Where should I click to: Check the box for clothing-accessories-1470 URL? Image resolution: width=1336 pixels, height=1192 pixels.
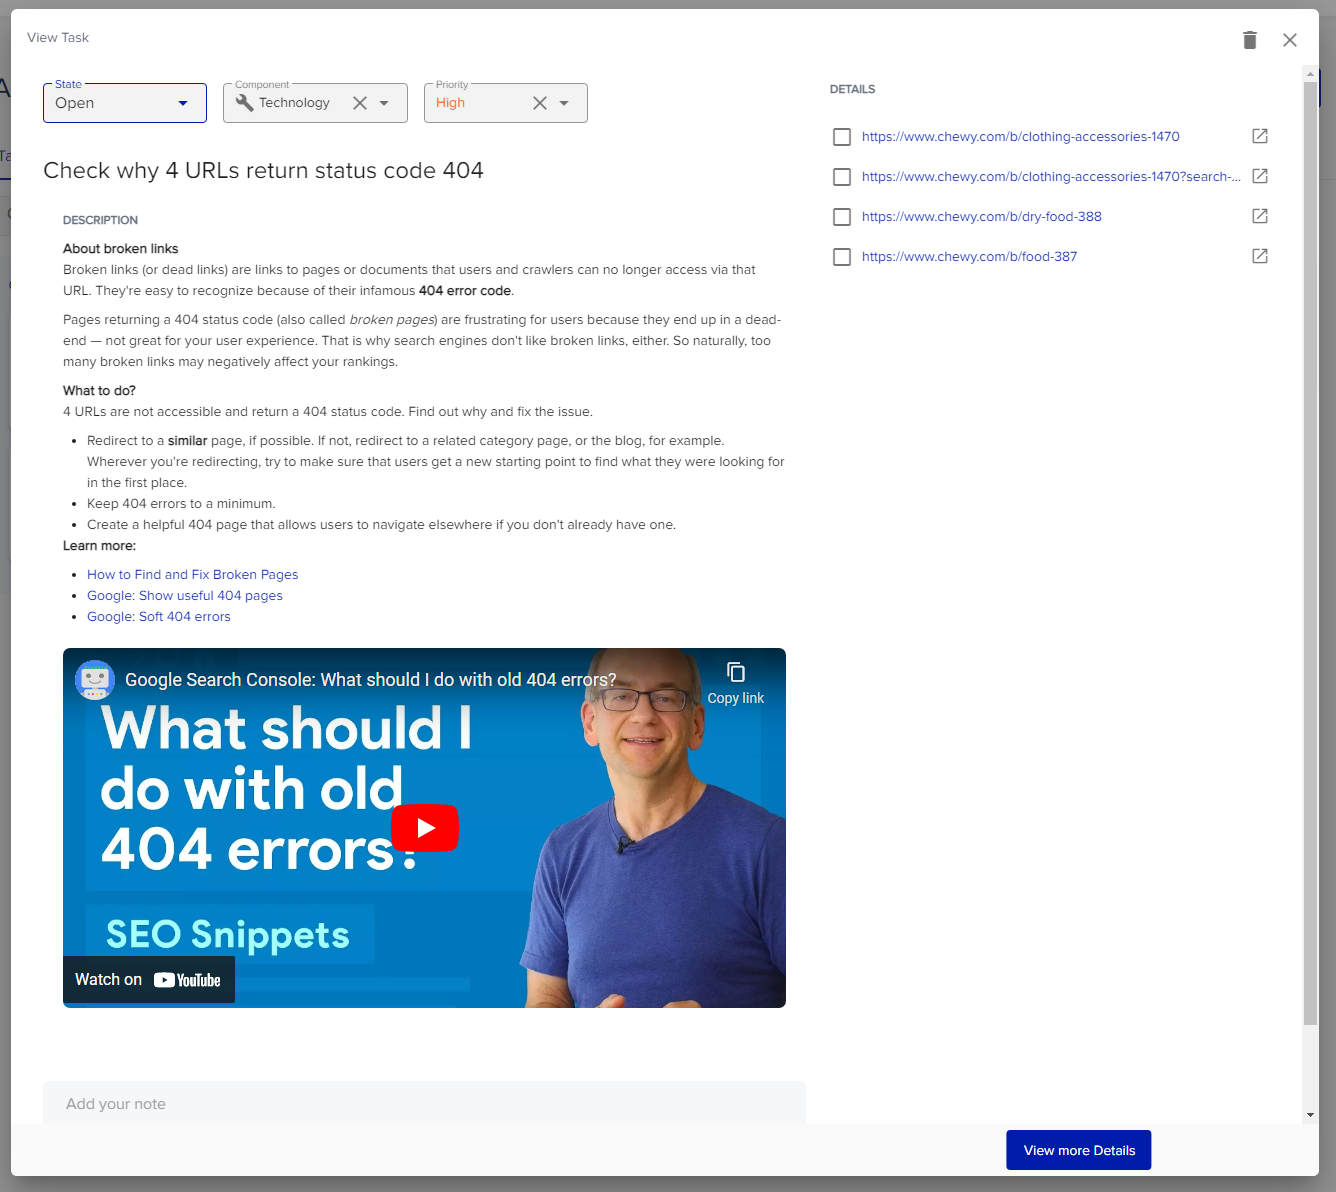coord(842,137)
